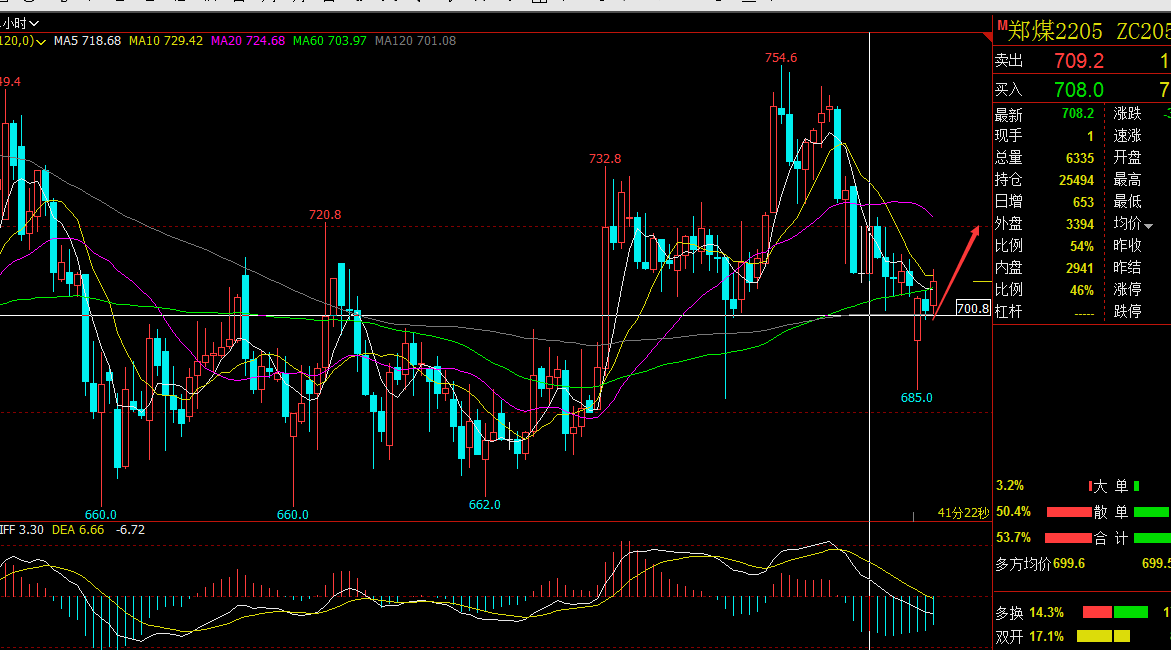1171x650 pixels.
Task: Click the 昨结 field label
Action: click(x=1128, y=267)
